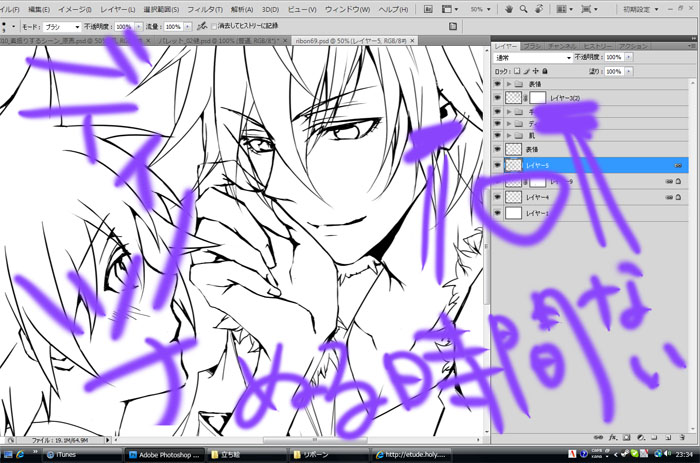Hide レイヤー3(2) layer with eye icon
This screenshot has height=463, width=700.
[x=498, y=97]
